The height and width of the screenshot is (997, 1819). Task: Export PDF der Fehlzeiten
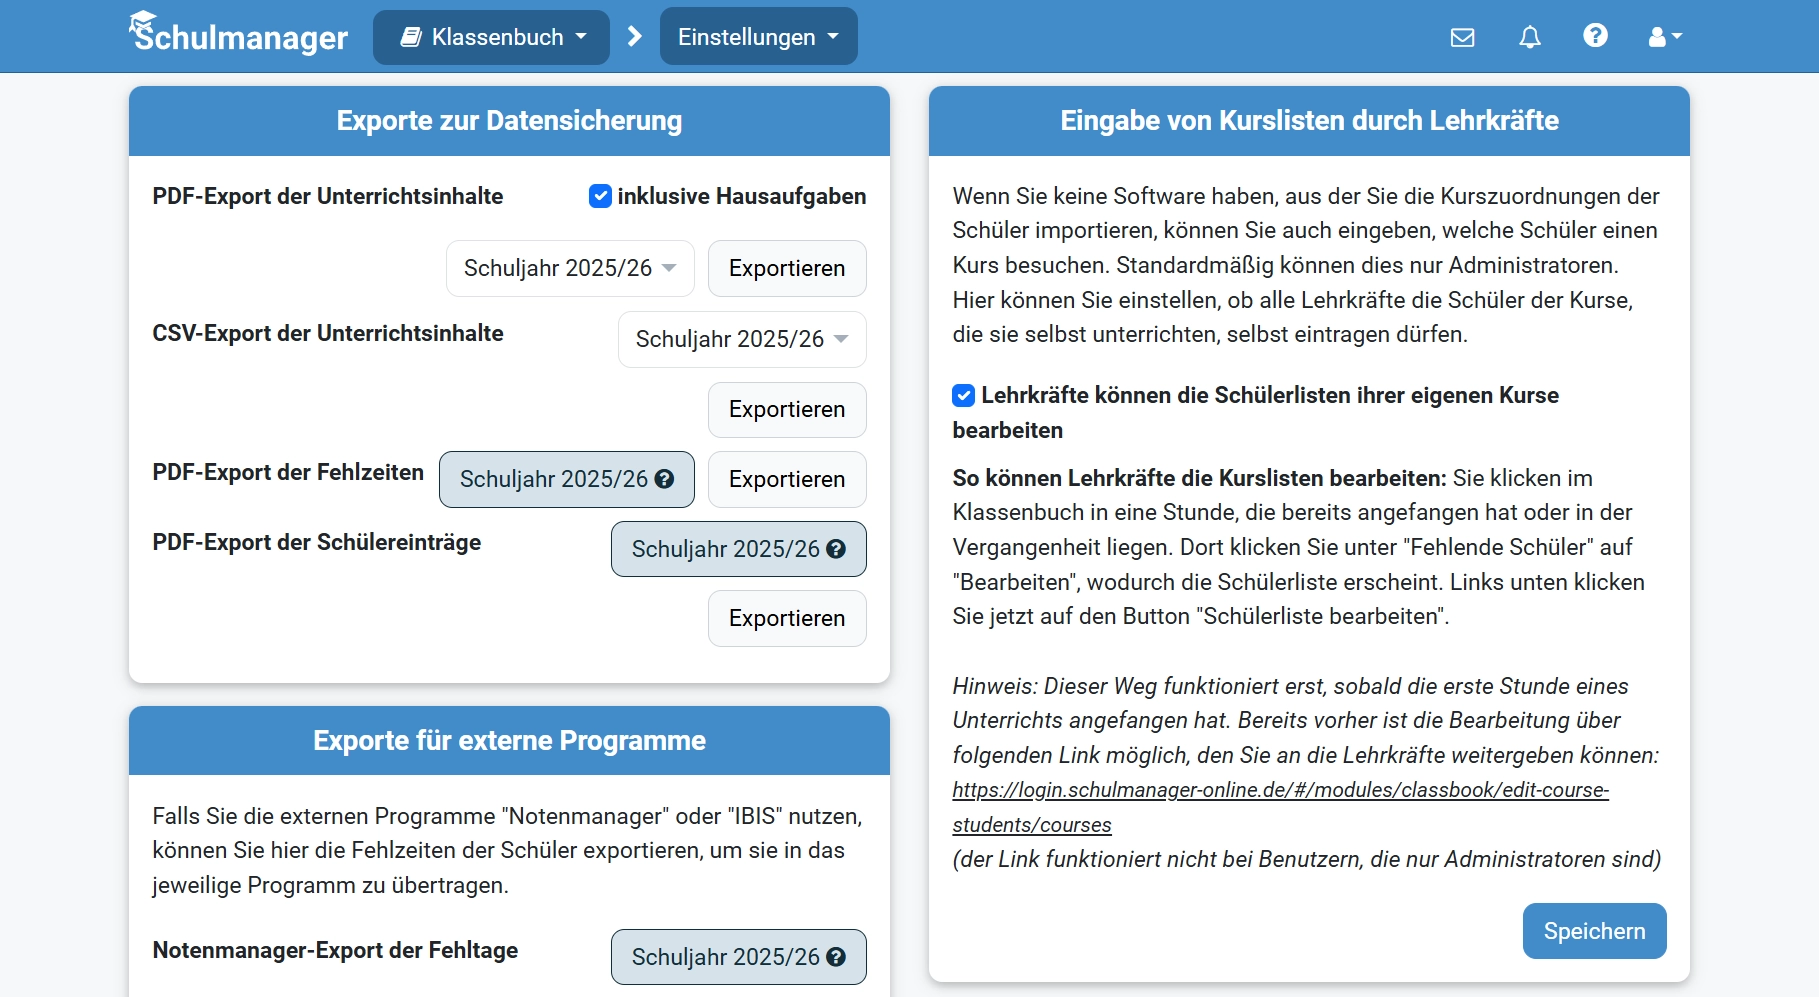point(787,479)
